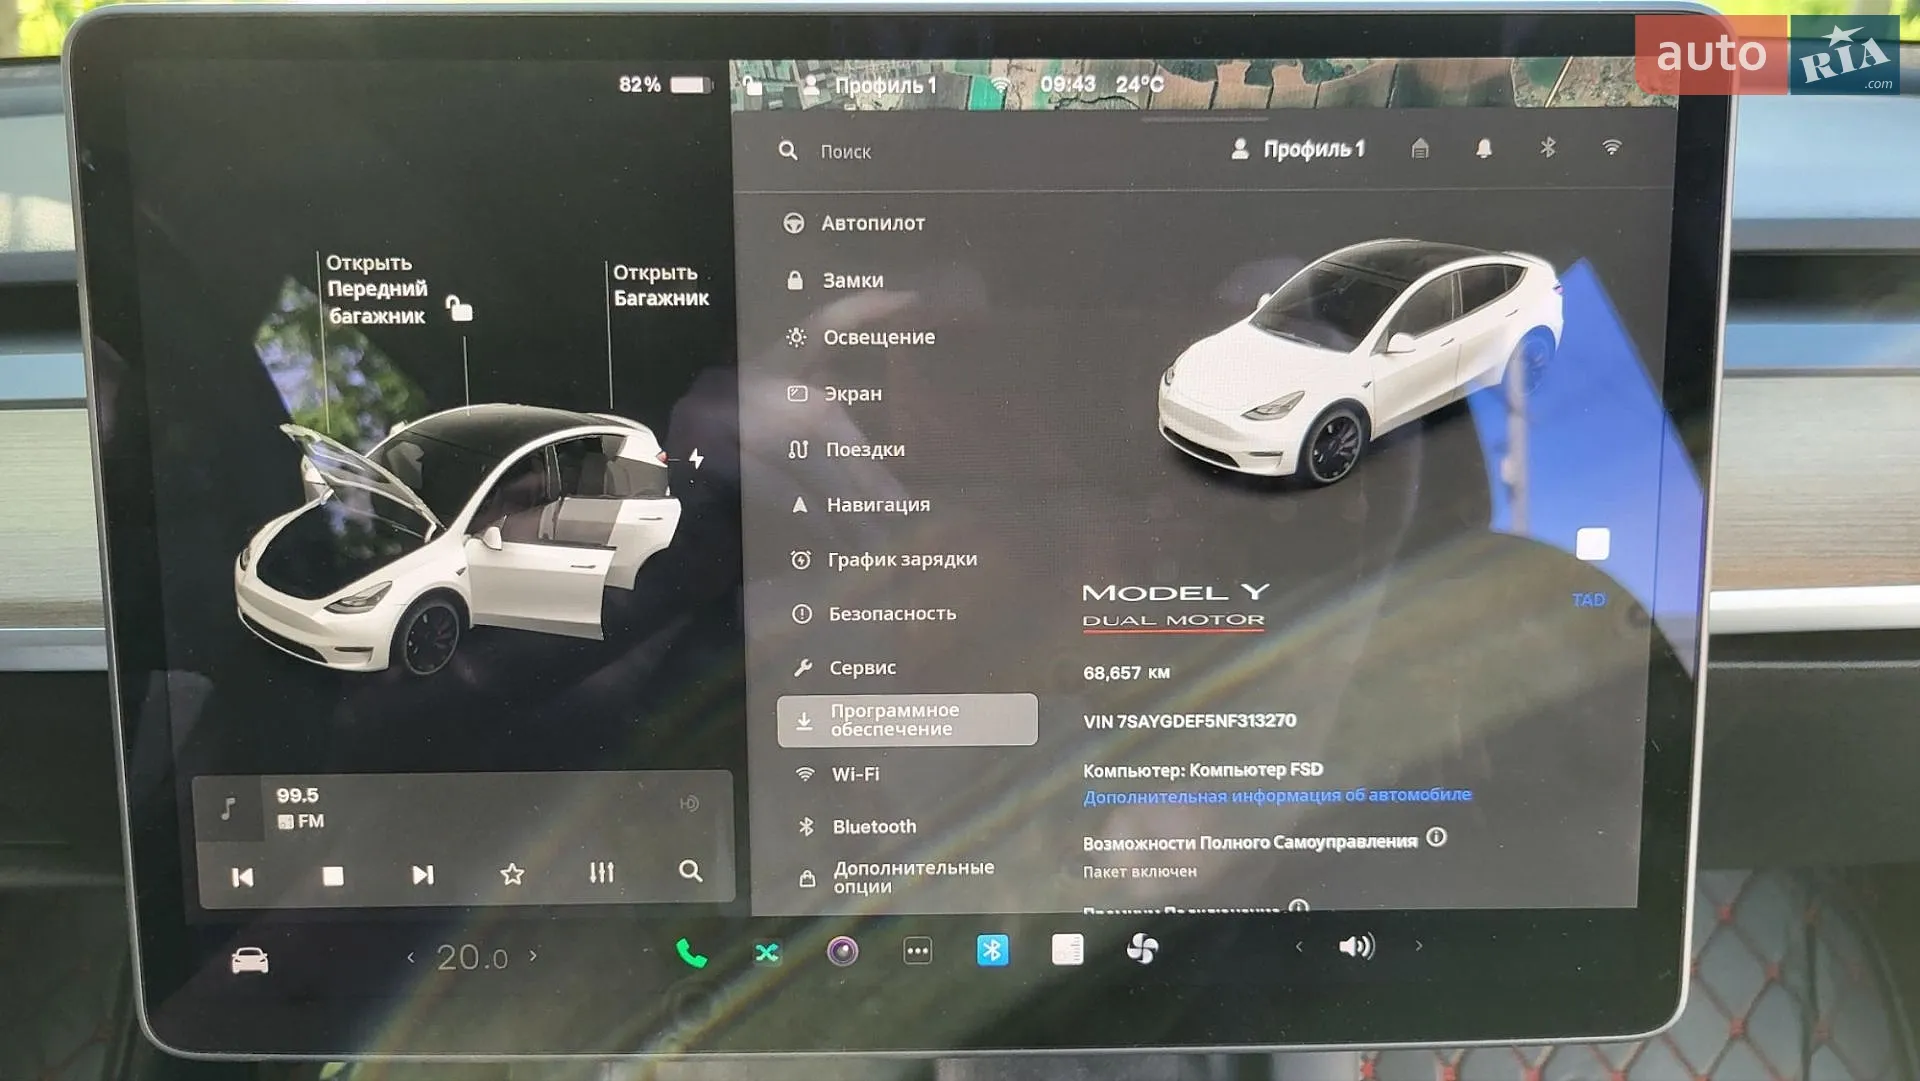Image resolution: width=1920 pixels, height=1081 pixels.
Task: Raise volume with right arrow
Action: 1418,945
